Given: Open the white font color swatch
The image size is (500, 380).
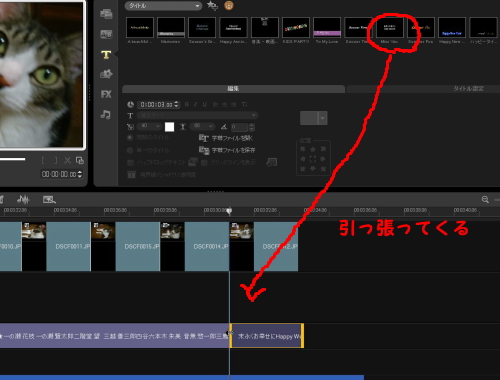Looking at the screenshot, I should [x=169, y=127].
